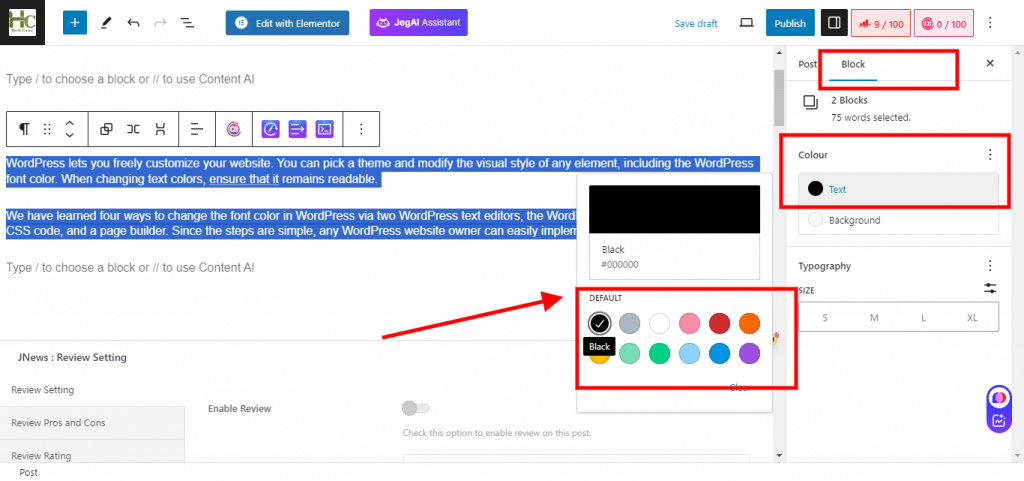Click the purple JegAI terminal icon

tap(324, 129)
